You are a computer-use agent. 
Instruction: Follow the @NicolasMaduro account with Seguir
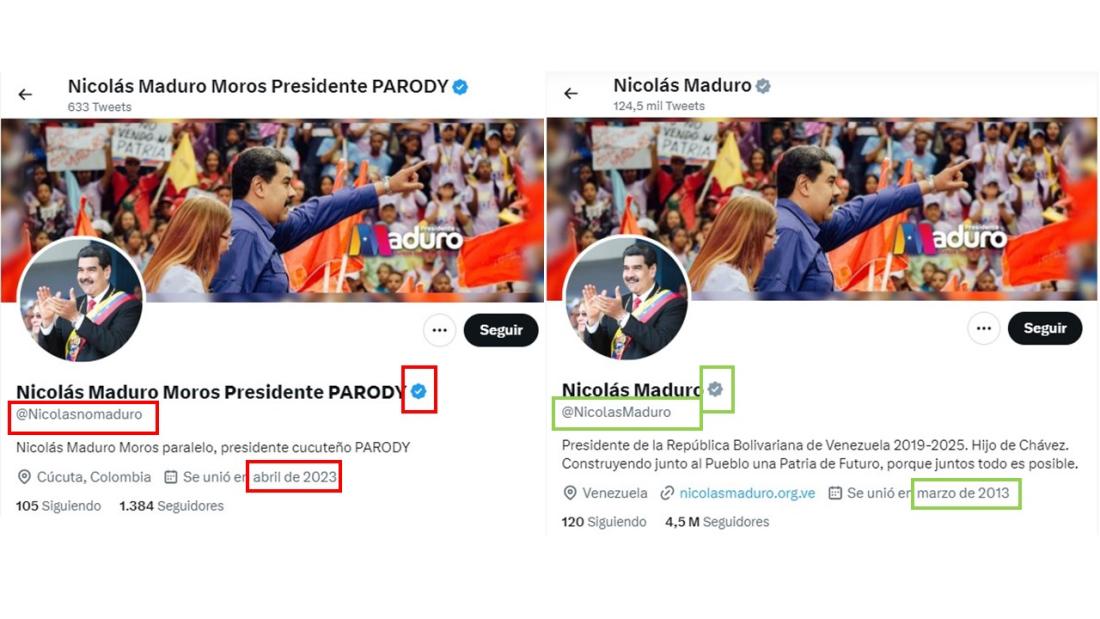(x=1045, y=328)
